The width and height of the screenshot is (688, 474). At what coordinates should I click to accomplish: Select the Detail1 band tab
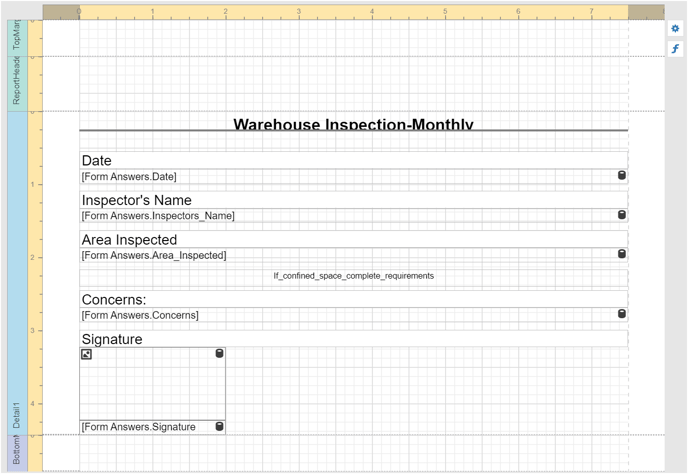17,273
